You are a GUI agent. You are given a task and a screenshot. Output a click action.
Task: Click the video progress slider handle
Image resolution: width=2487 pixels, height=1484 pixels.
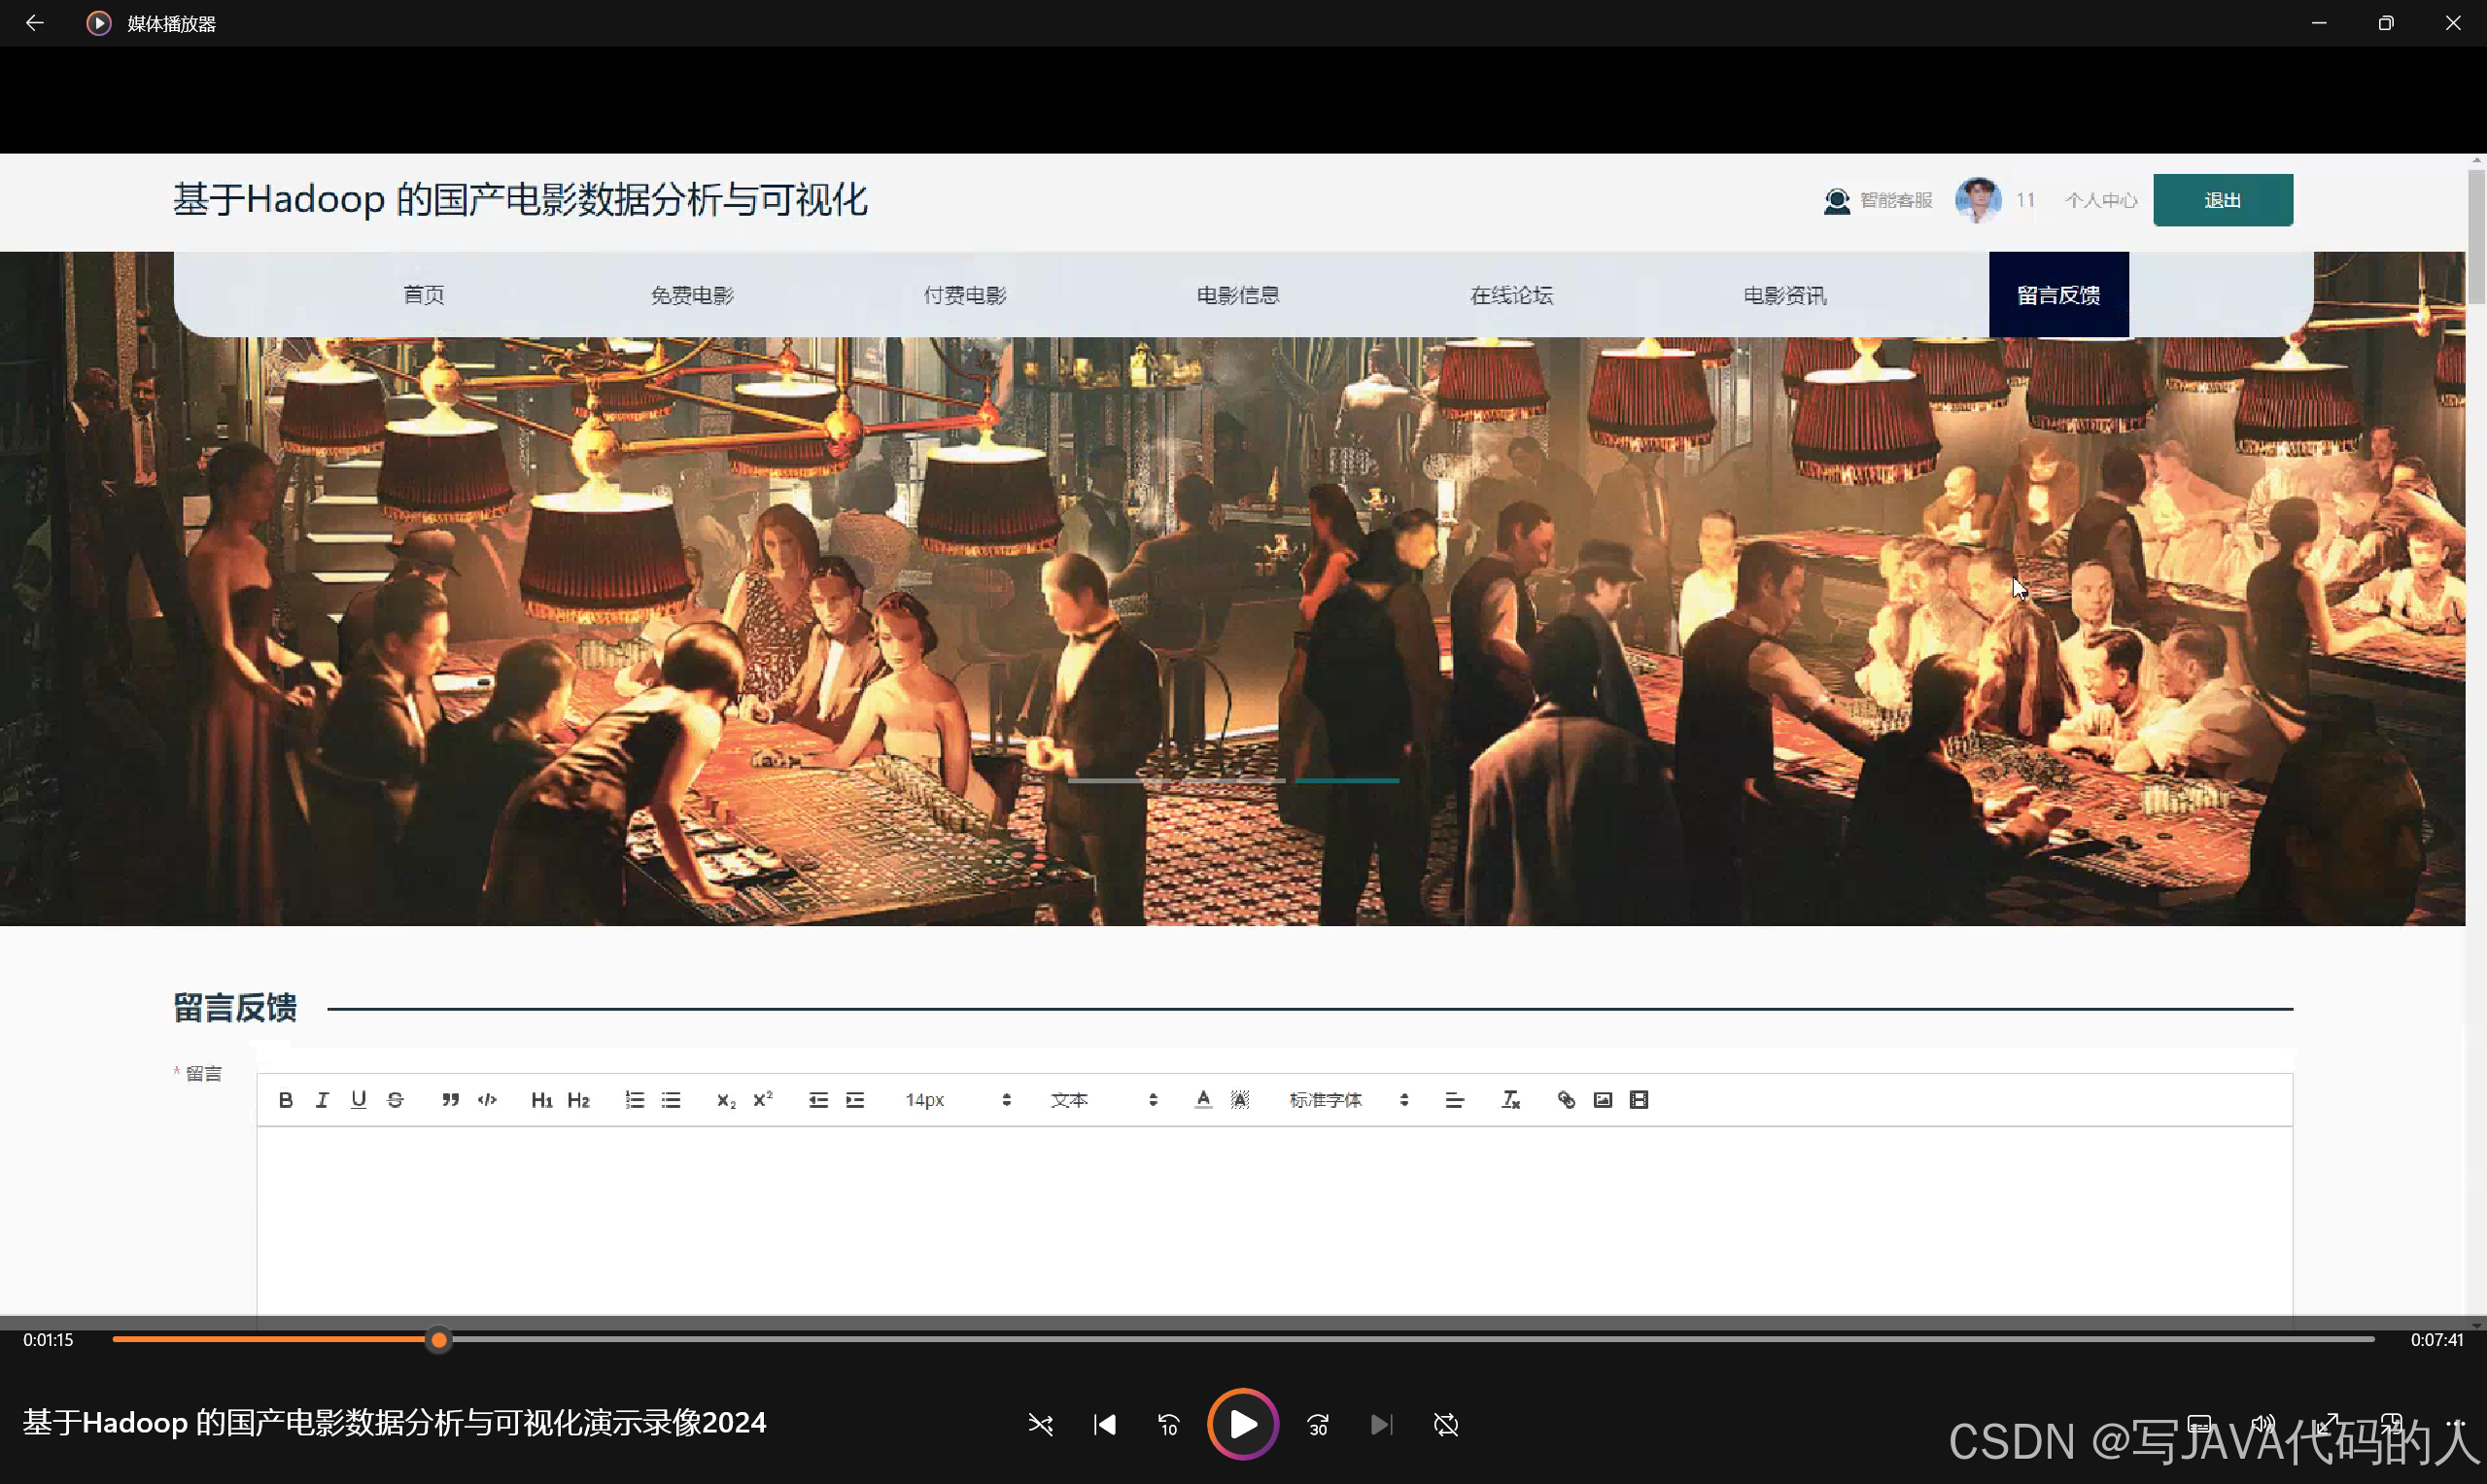439,1339
